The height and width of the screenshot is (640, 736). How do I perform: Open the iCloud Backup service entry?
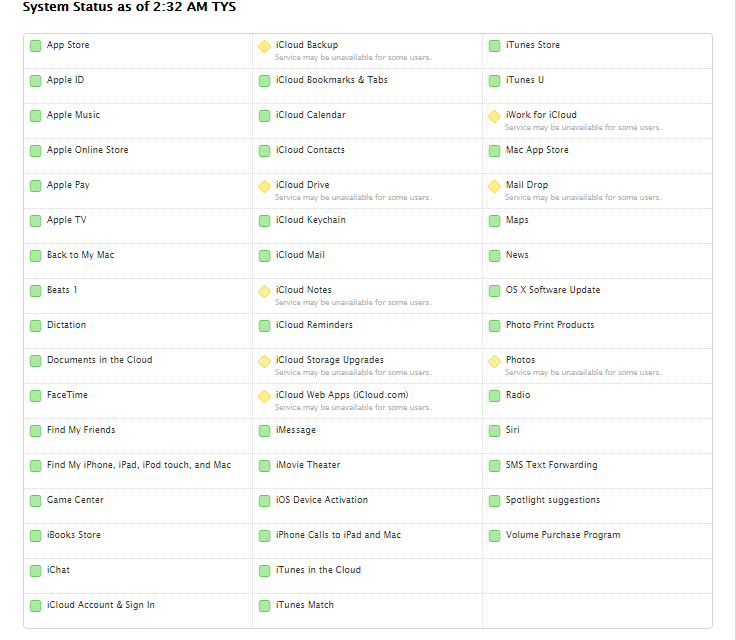click(x=307, y=45)
